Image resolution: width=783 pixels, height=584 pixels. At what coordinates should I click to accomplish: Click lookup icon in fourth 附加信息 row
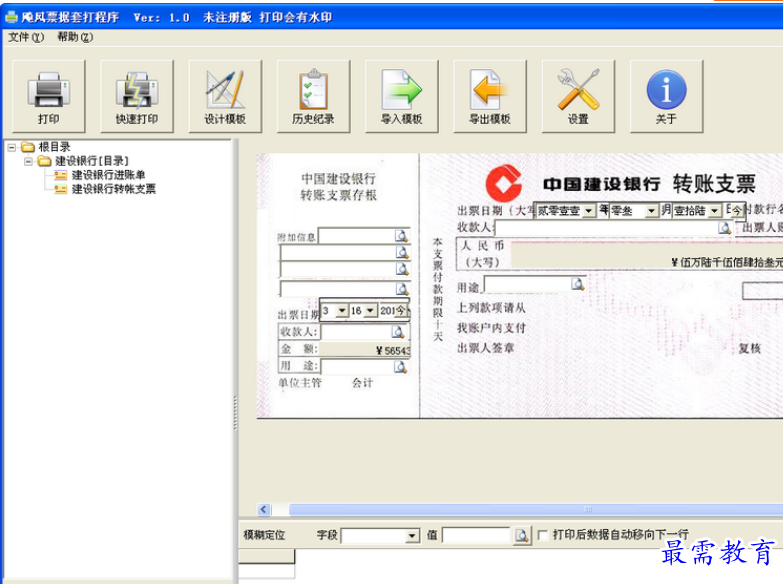pos(402,288)
